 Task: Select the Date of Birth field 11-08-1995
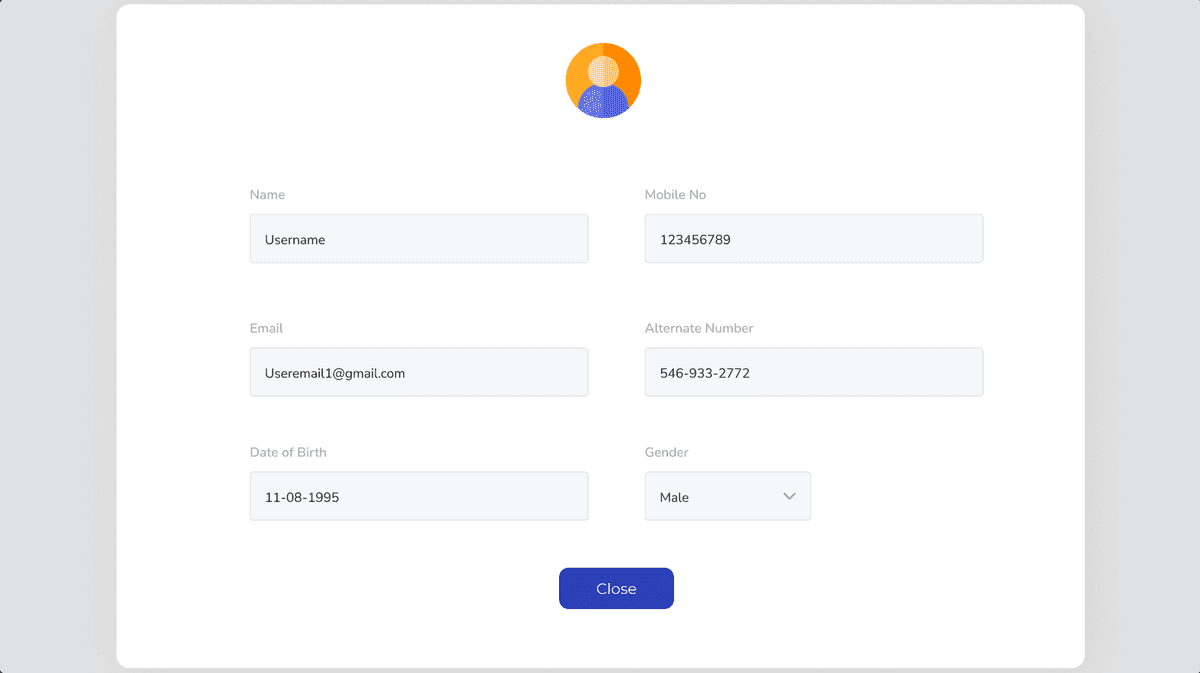419,496
